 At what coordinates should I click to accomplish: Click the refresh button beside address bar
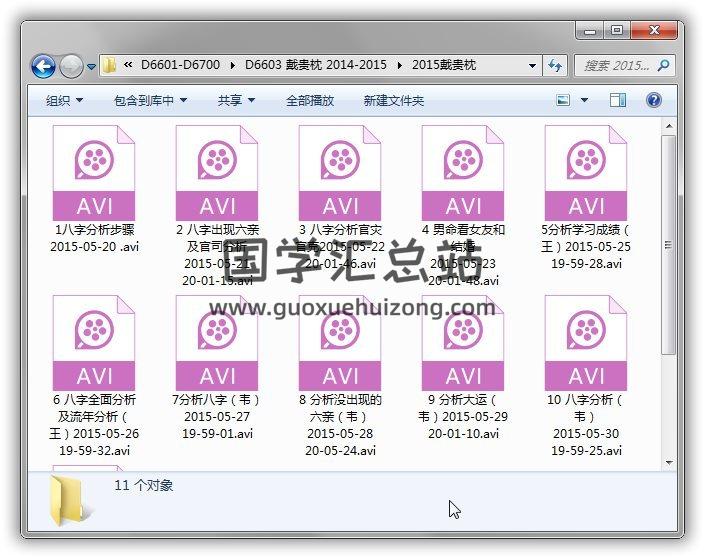555,66
